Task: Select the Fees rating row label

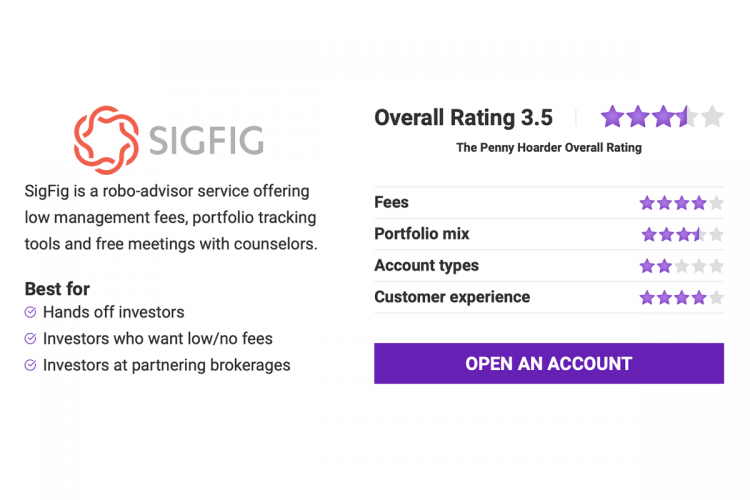Action: [391, 203]
